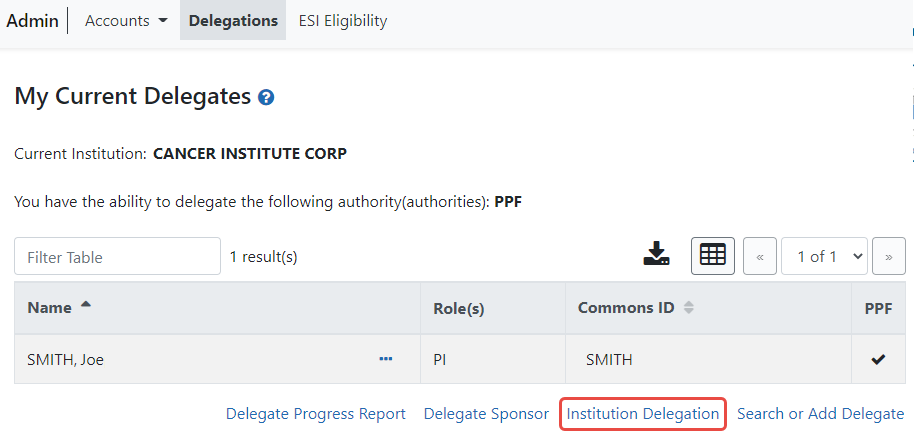Switch to the Delegations tab
This screenshot has width=914, height=436.
coord(233,21)
